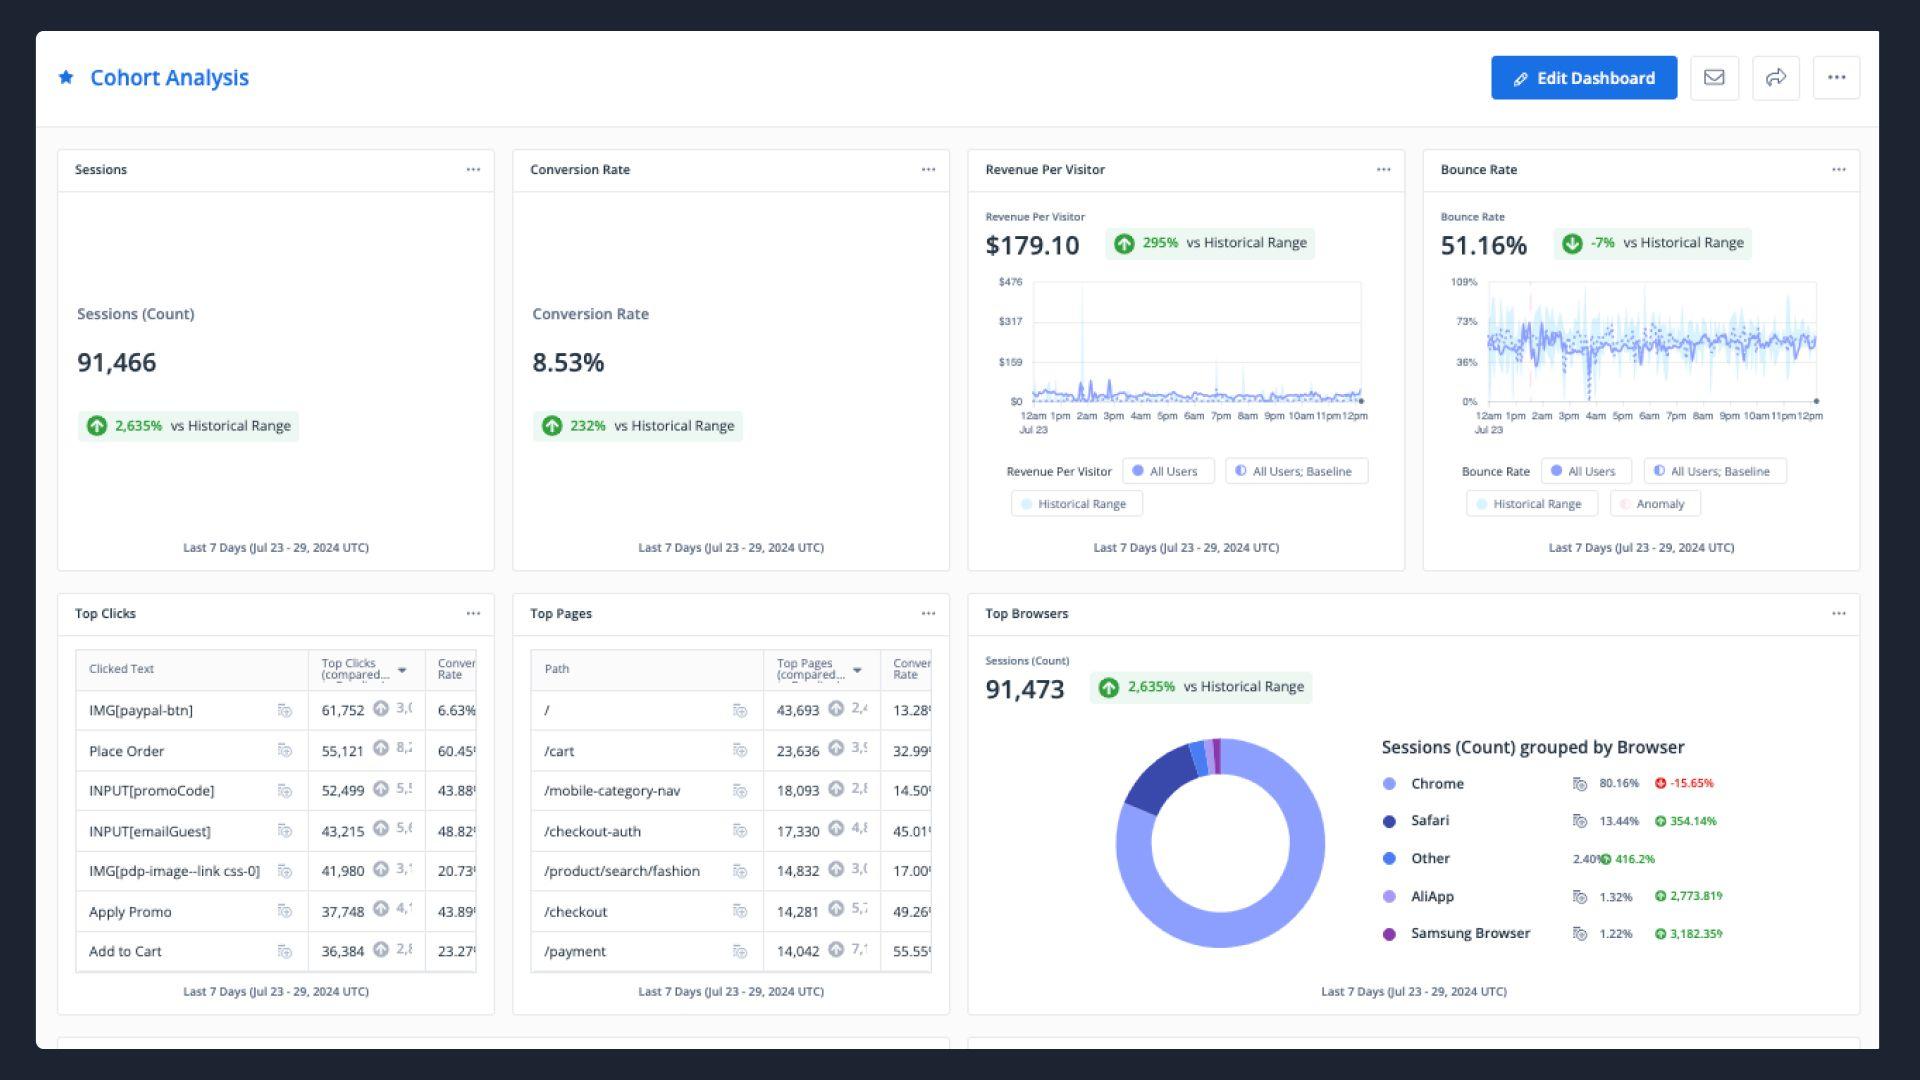Select the Sessions tab metric card
This screenshot has width=1920, height=1080.
(276, 357)
